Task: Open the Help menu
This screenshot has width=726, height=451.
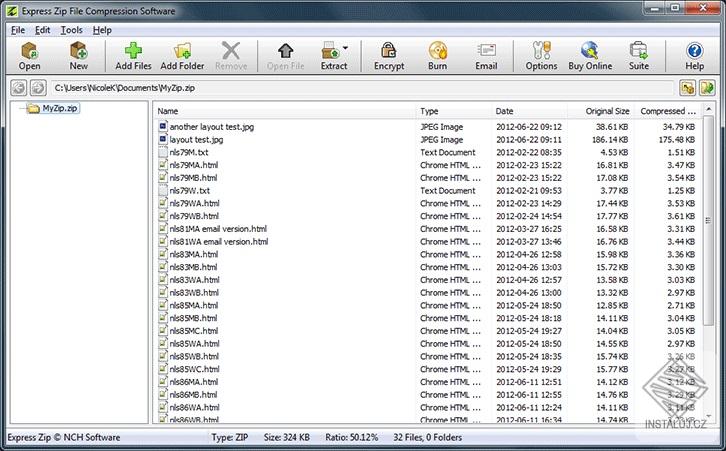Action: pyautogui.click(x=102, y=30)
